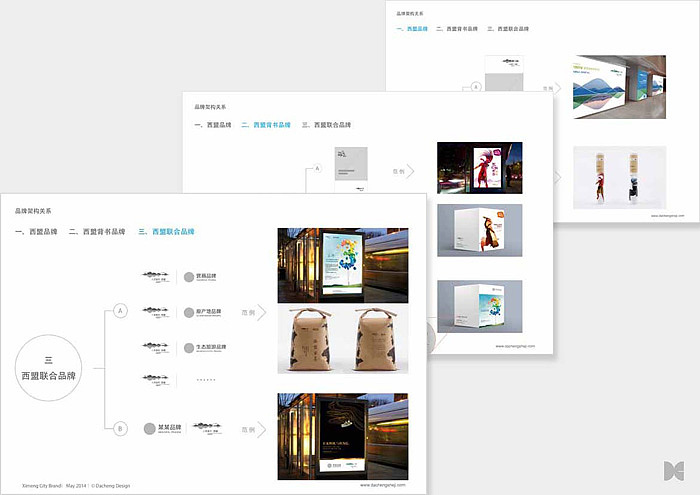Click the gray logo card on back slide

(x=504, y=83)
